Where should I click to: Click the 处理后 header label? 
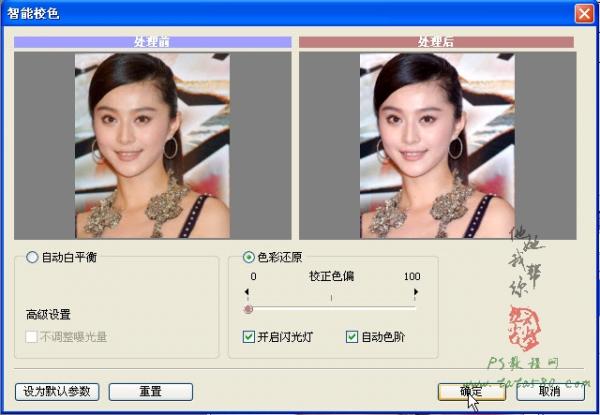tap(436, 42)
